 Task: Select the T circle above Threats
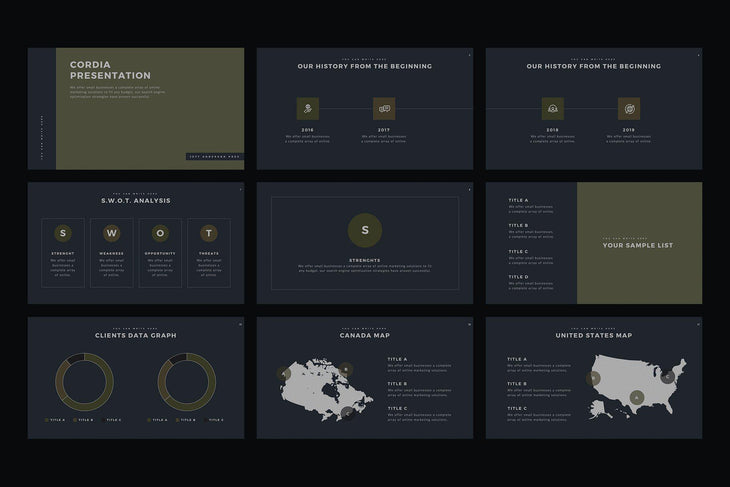(x=208, y=233)
